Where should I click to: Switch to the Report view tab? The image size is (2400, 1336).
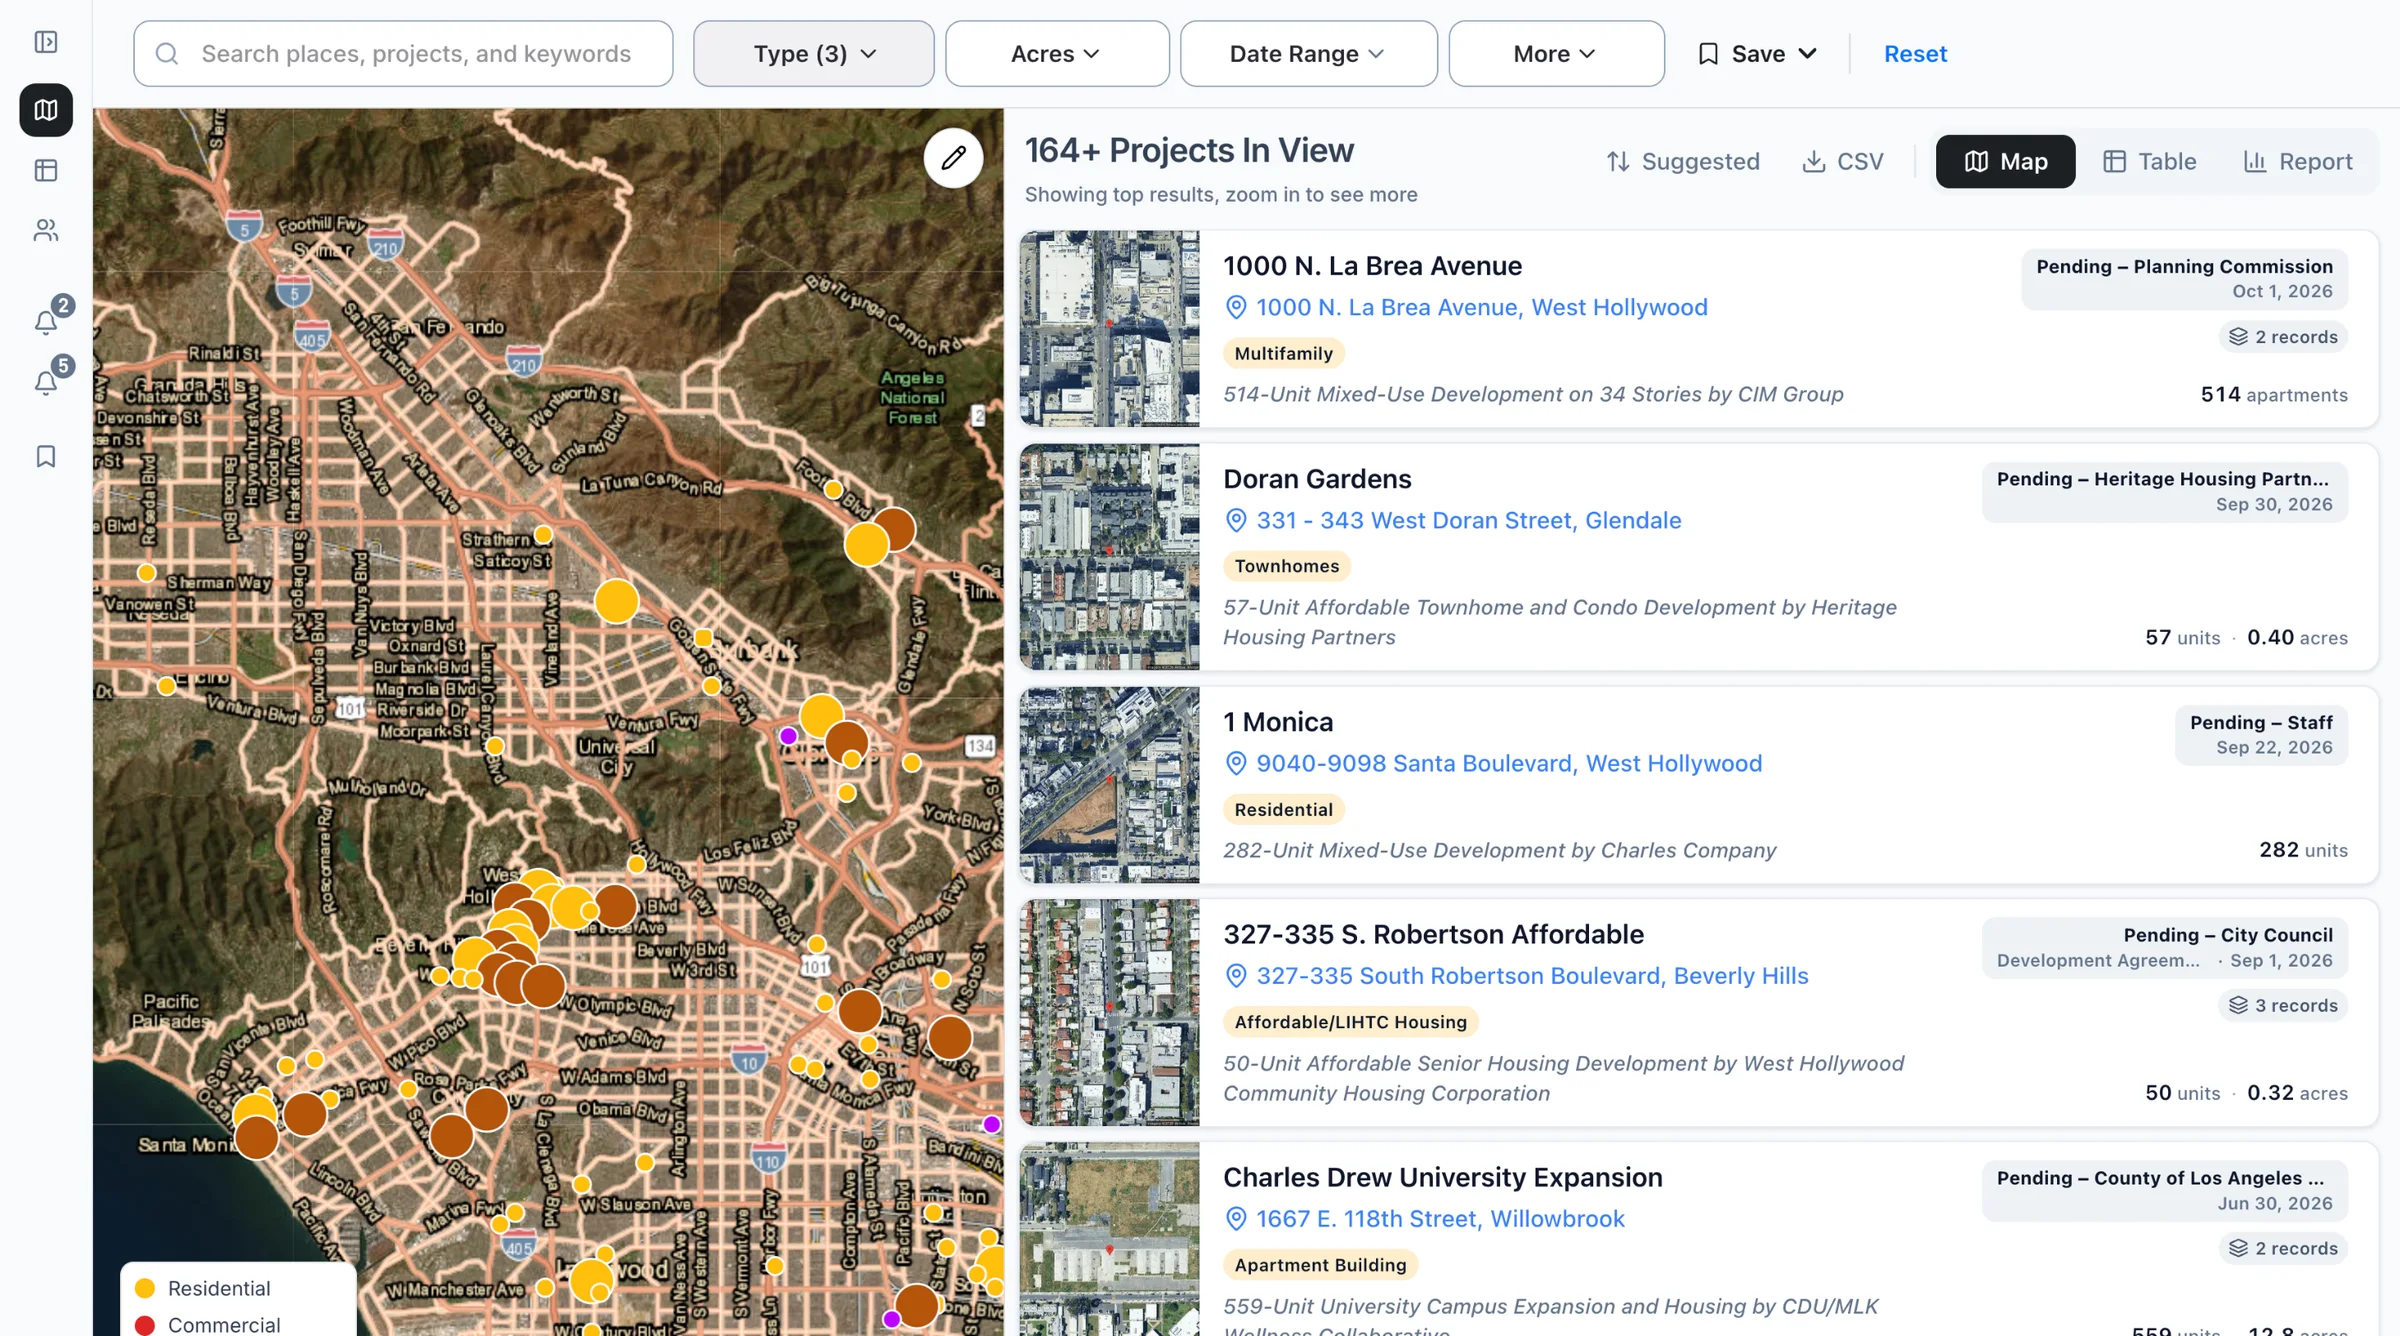[2298, 162]
